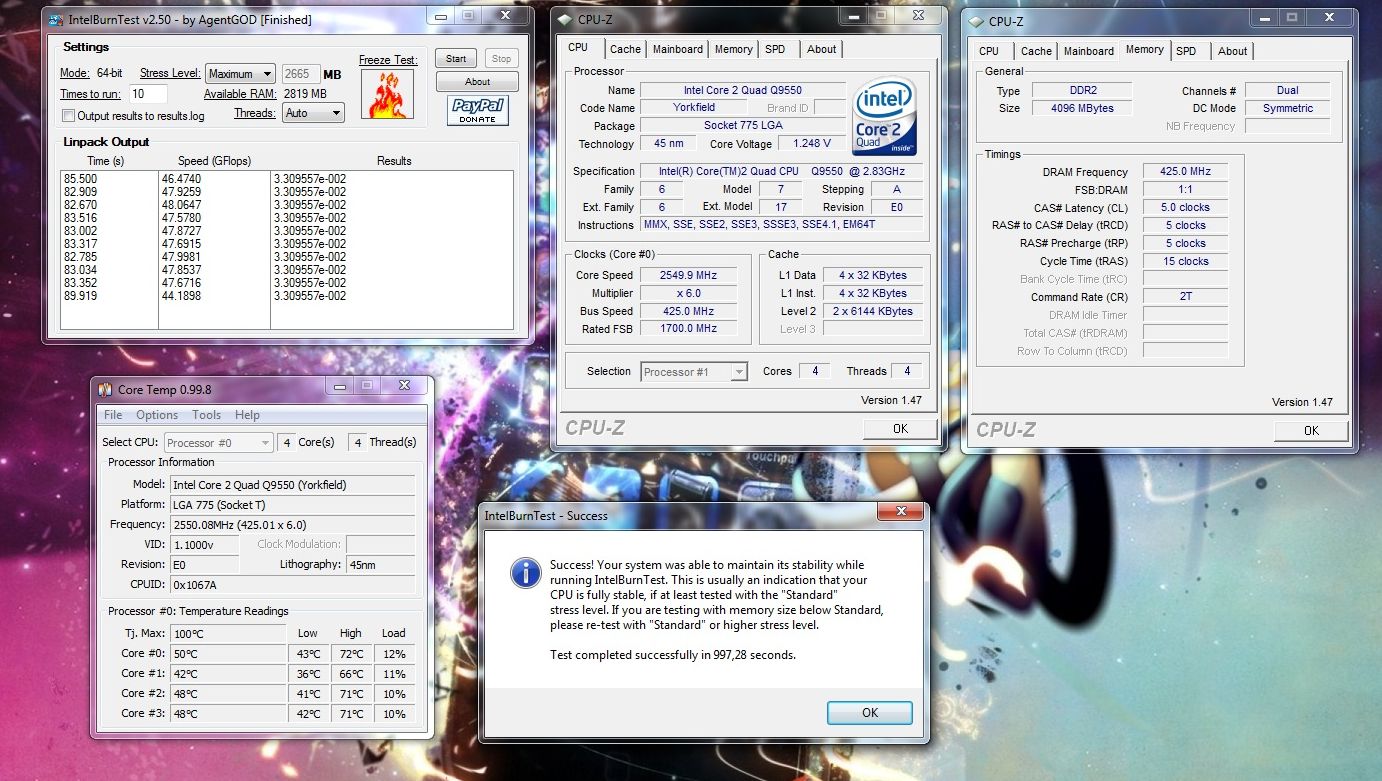The image size is (1382, 781).
Task: Open the File menu in Core Temp
Action: click(x=113, y=415)
